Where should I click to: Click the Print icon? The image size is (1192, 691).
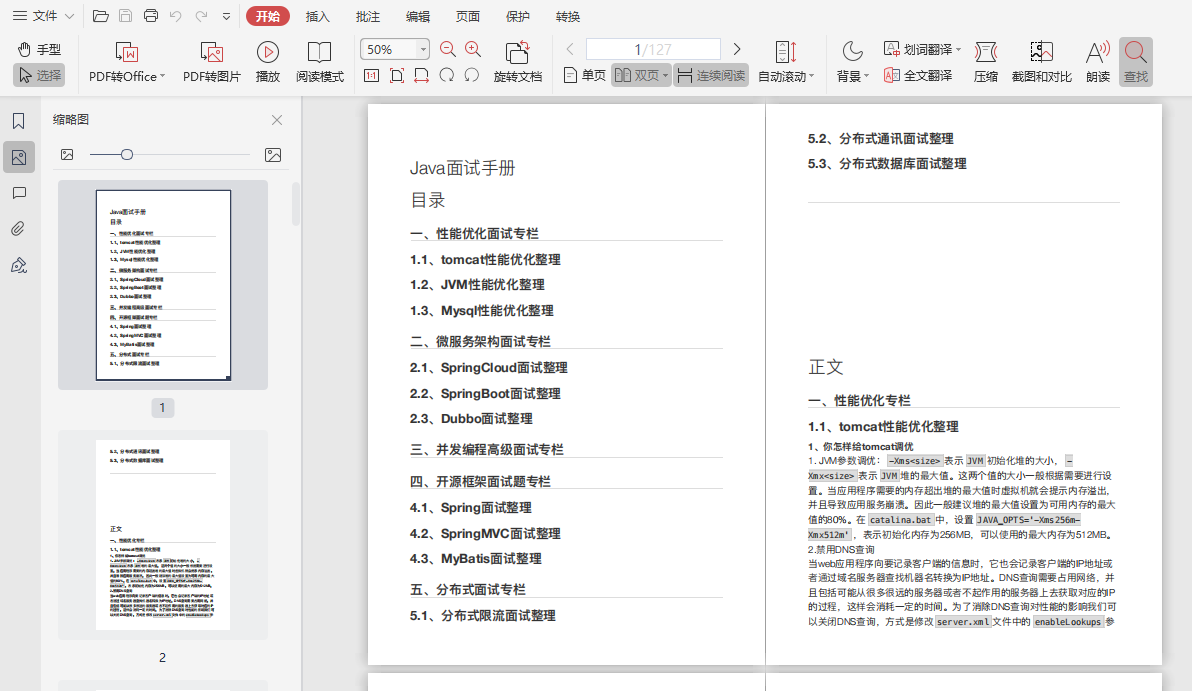pos(151,16)
